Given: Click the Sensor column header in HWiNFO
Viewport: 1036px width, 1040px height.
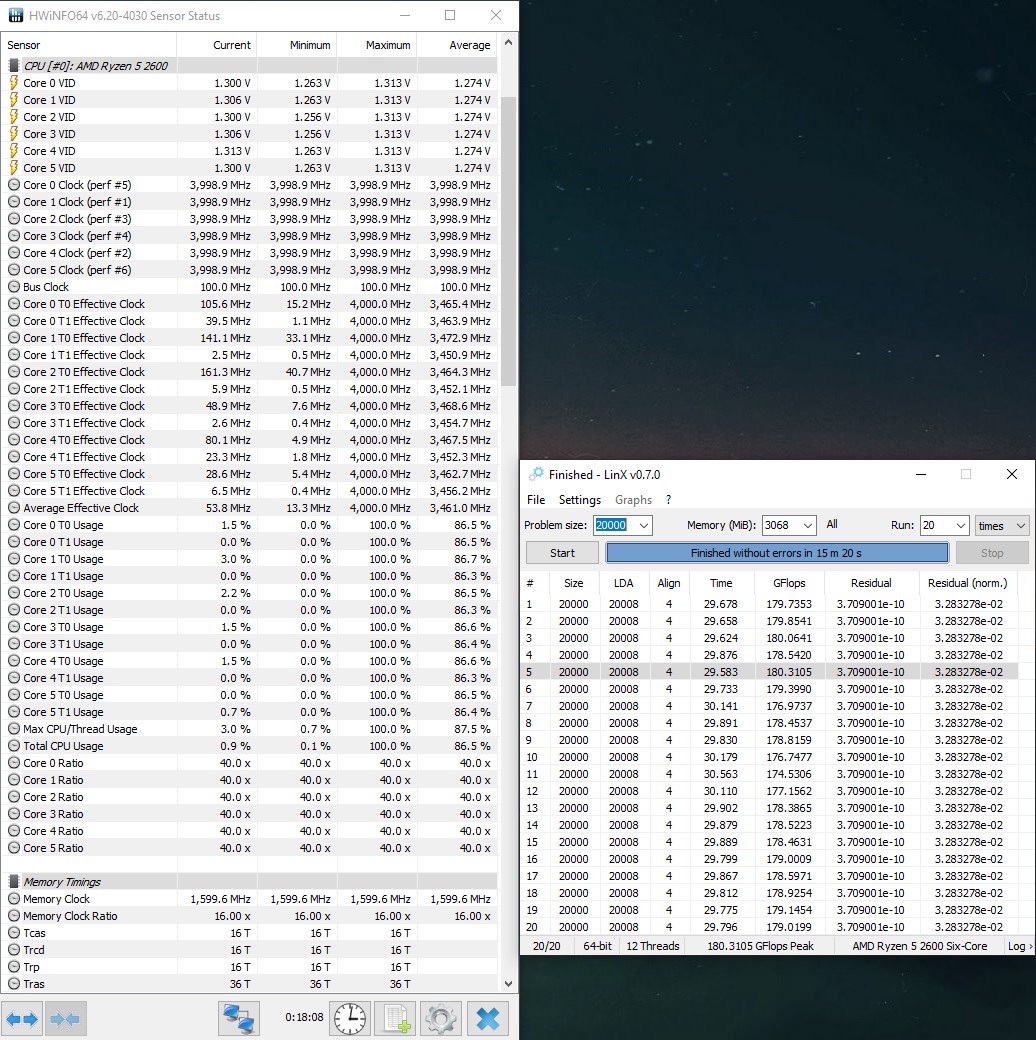Looking at the screenshot, I should (89, 44).
